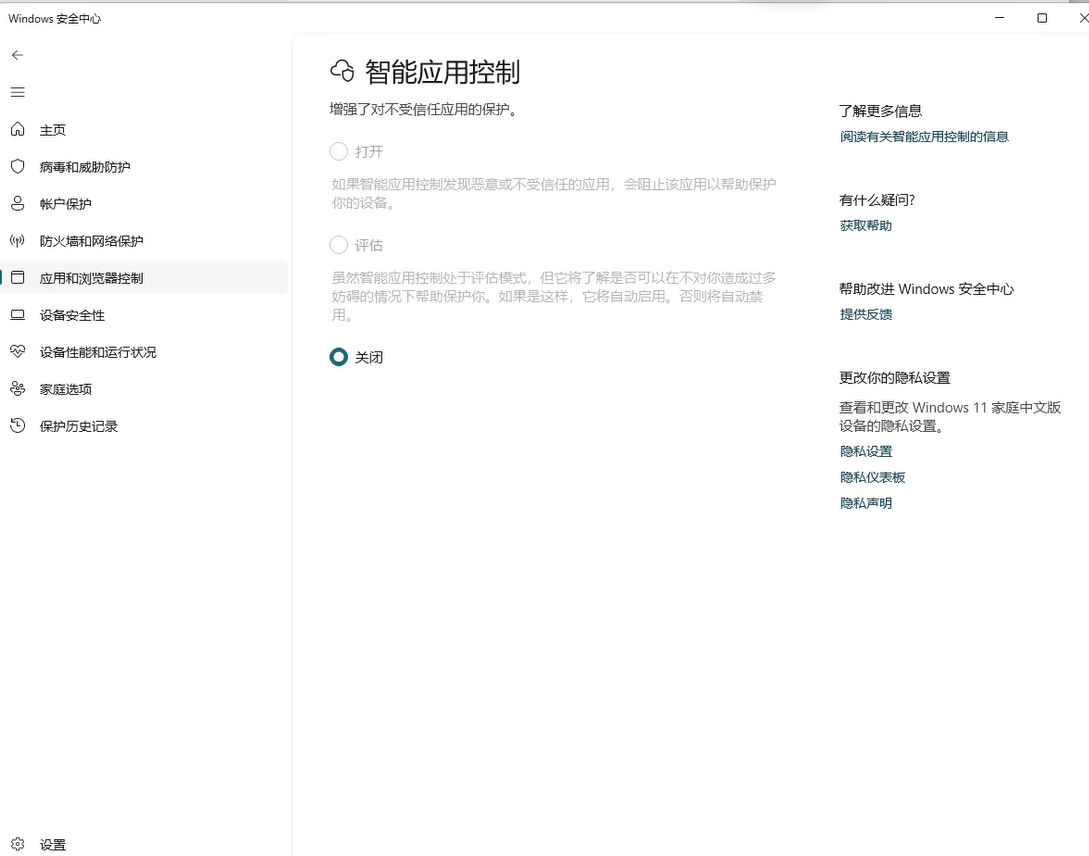This screenshot has height=856, width=1089.
Task: Select the 打开 radio button
Action: tap(339, 152)
